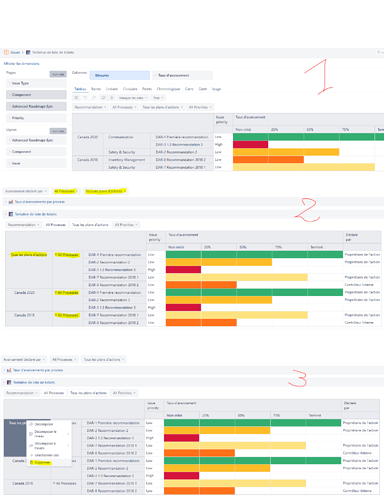This screenshot has width=384, height=500.
Task: Switch to the Barres chart tab
Action: tap(96, 89)
